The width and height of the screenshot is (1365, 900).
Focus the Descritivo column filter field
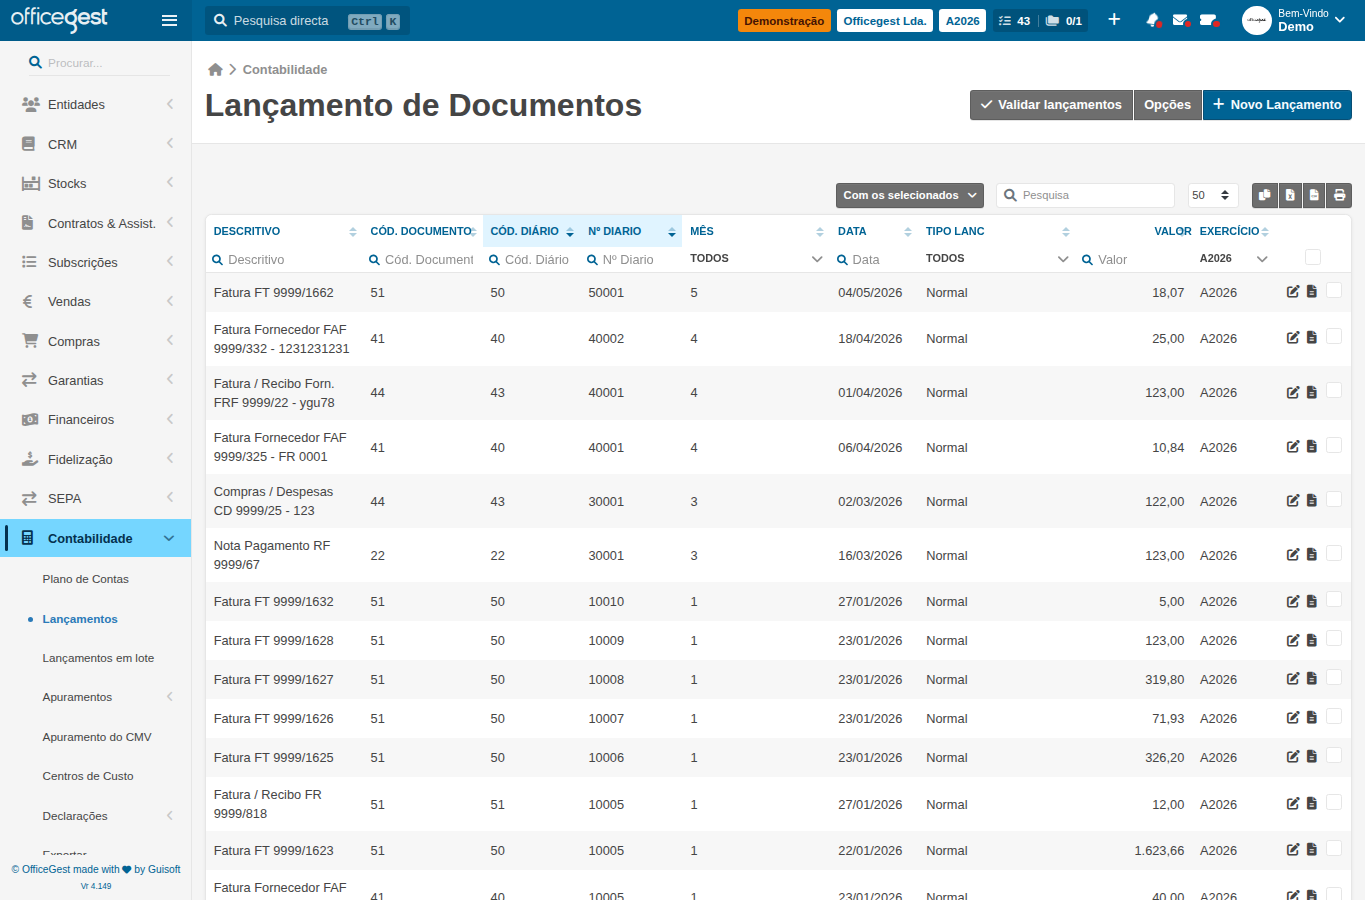(285, 260)
